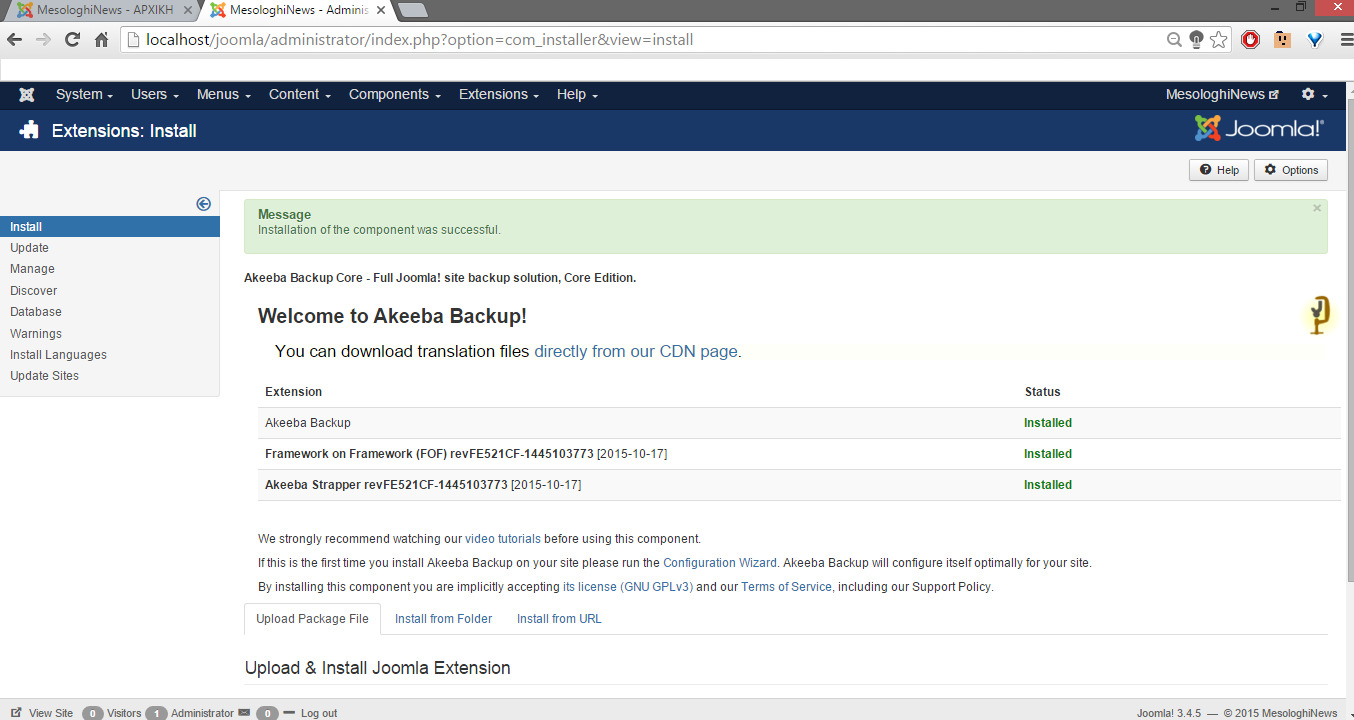
Task: Open Warnings in the sidebar
Action: click(x=36, y=334)
